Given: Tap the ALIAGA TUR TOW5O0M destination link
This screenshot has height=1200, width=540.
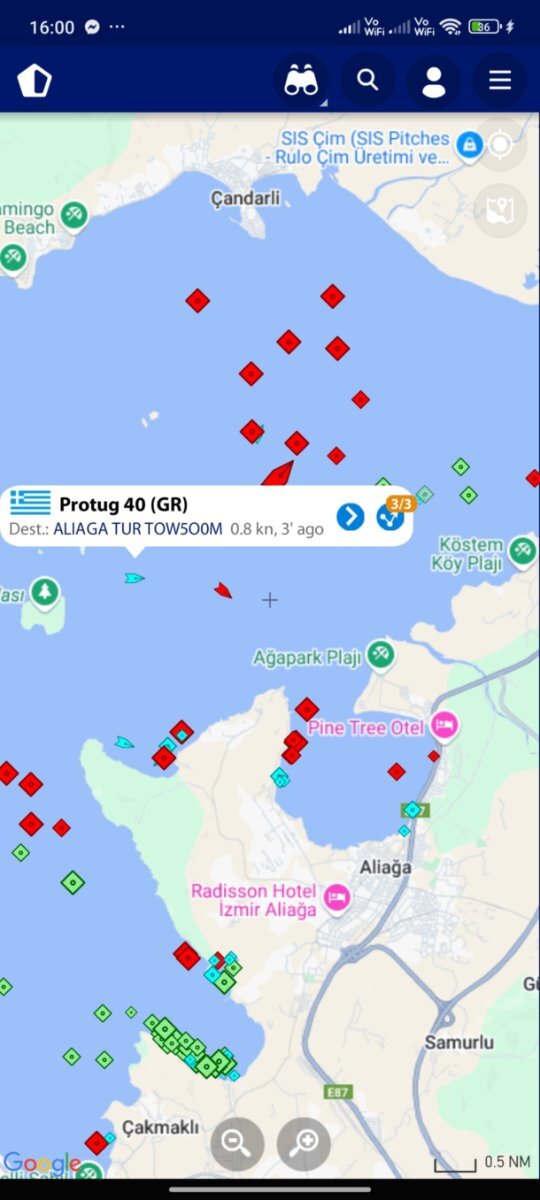Looking at the screenshot, I should (x=138, y=529).
